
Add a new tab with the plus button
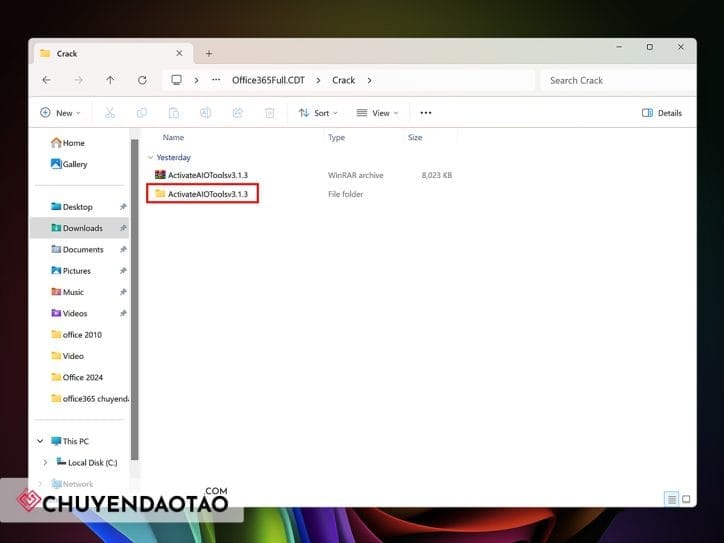pyautogui.click(x=209, y=54)
